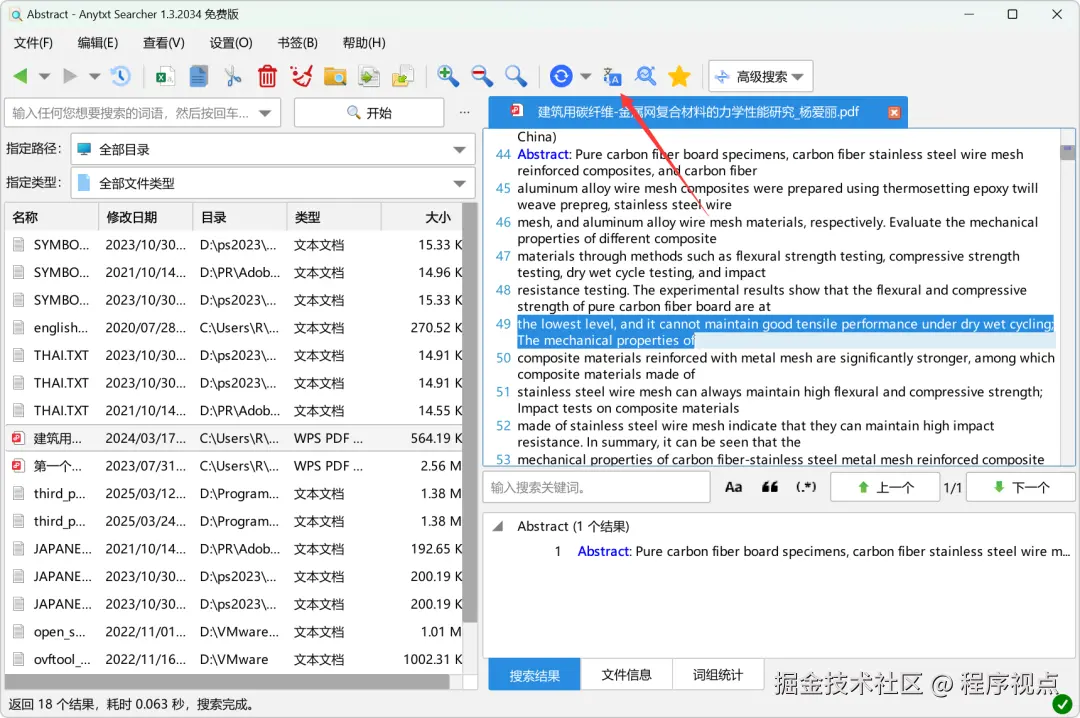This screenshot has height=718, width=1080.
Task: Click the blue document copy icon
Action: [198, 76]
